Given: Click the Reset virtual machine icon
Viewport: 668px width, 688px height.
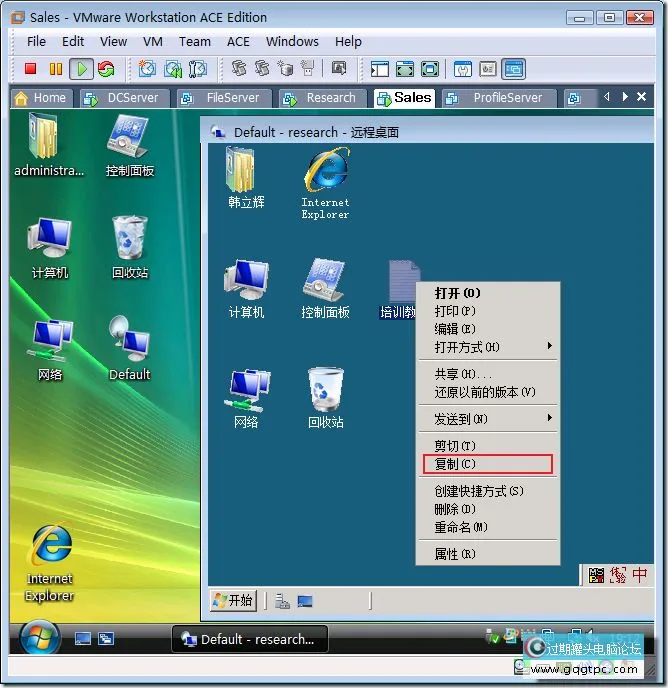Looking at the screenshot, I should click(x=106, y=69).
